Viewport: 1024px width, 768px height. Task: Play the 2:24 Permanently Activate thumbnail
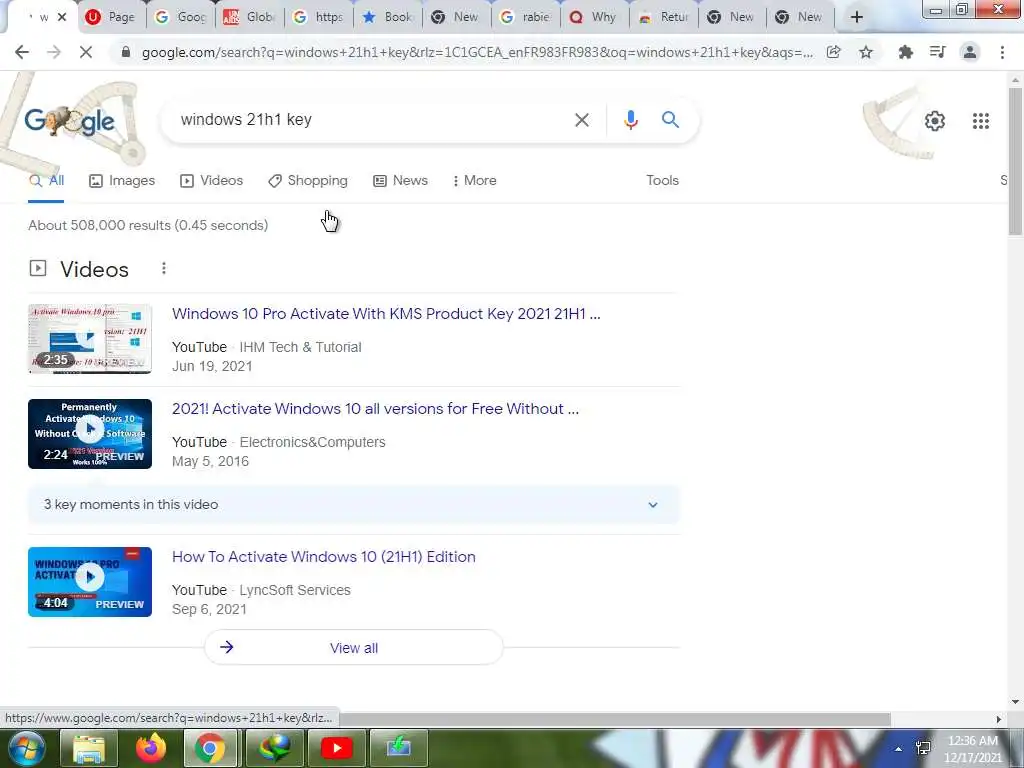[x=90, y=434]
